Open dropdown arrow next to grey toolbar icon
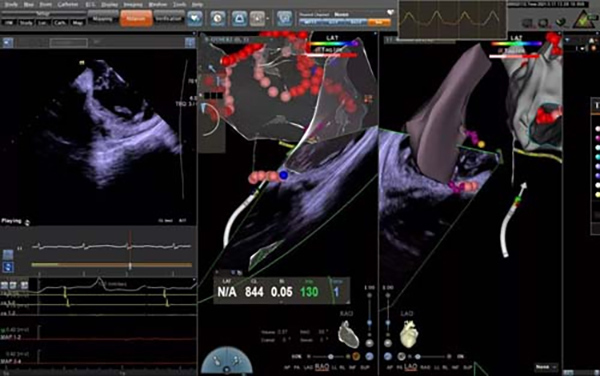This screenshot has height=376, width=600. click(x=267, y=19)
